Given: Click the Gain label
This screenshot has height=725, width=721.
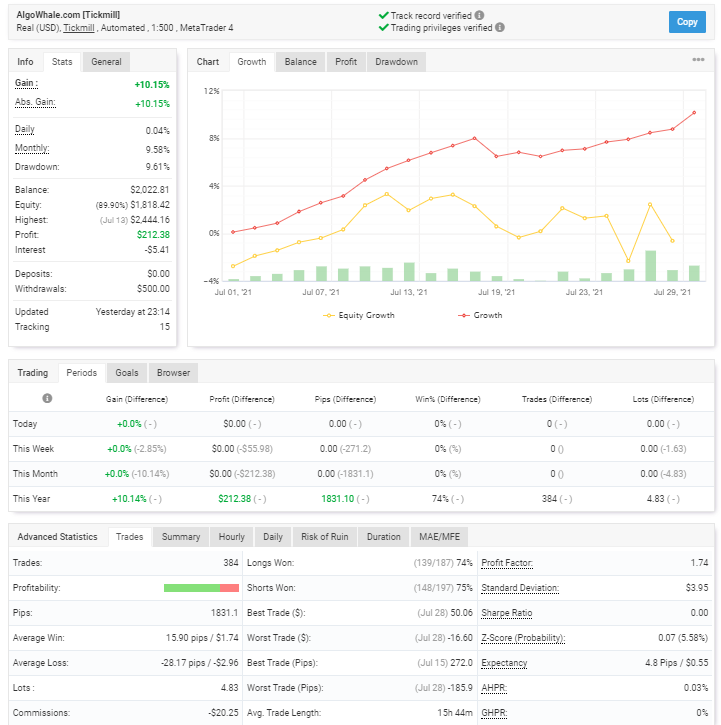Looking at the screenshot, I should coord(26,84).
